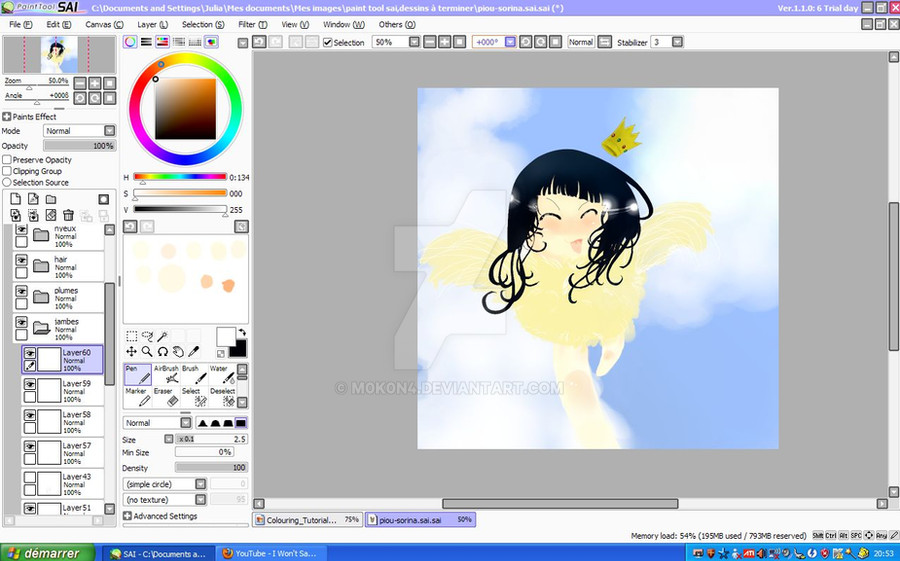
Task: Pick the magic wand tool
Action: (x=162, y=336)
